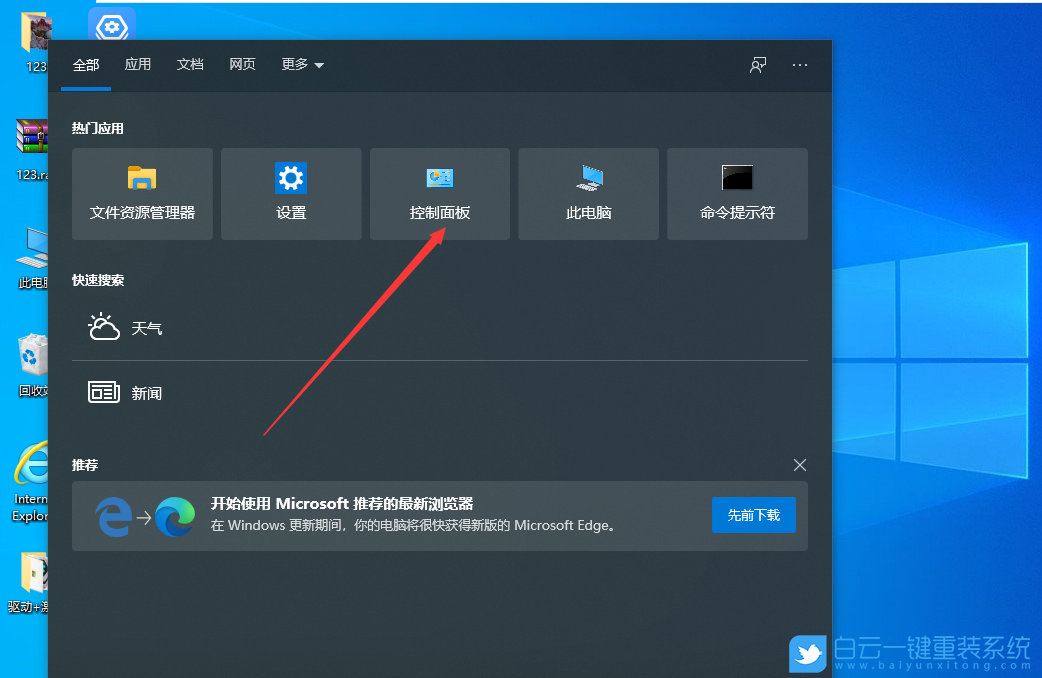Viewport: 1042px width, 678px height.
Task: Open the 设置 app tile
Action: (x=291, y=193)
